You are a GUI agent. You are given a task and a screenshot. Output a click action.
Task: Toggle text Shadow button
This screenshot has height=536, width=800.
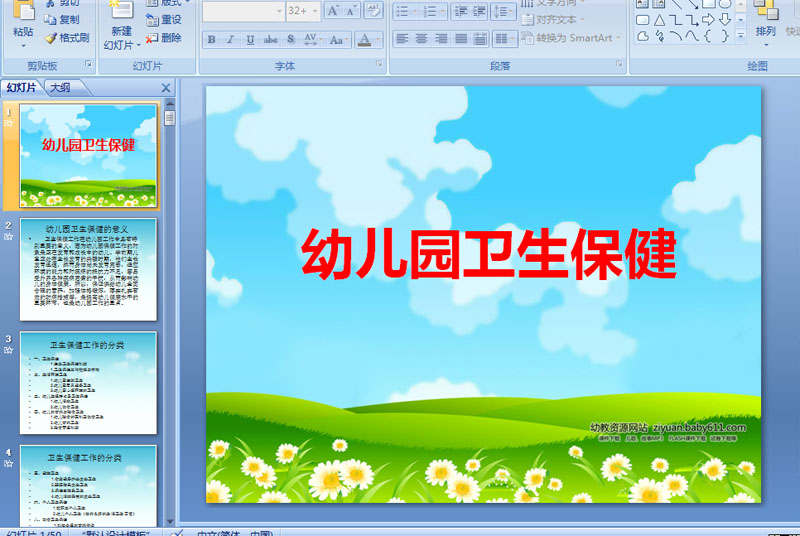pos(290,39)
